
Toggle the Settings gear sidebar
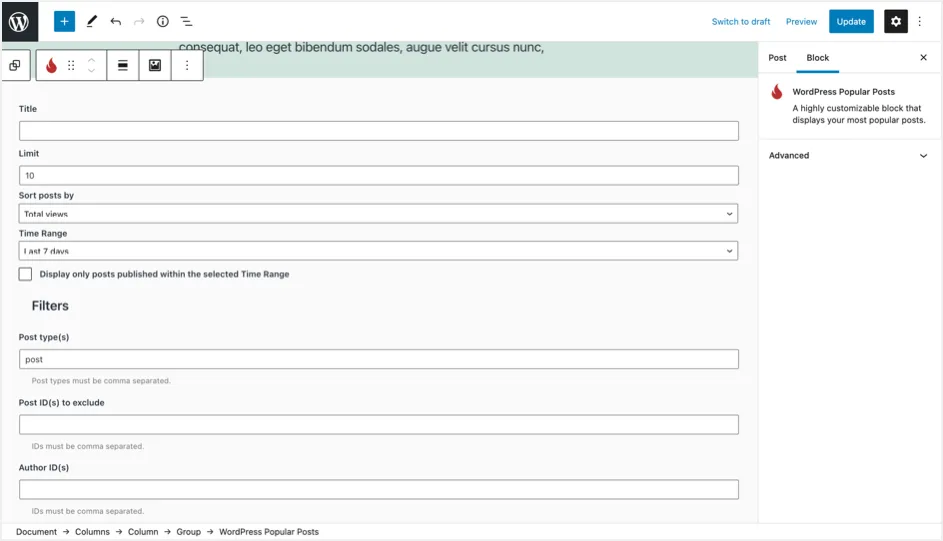895,22
